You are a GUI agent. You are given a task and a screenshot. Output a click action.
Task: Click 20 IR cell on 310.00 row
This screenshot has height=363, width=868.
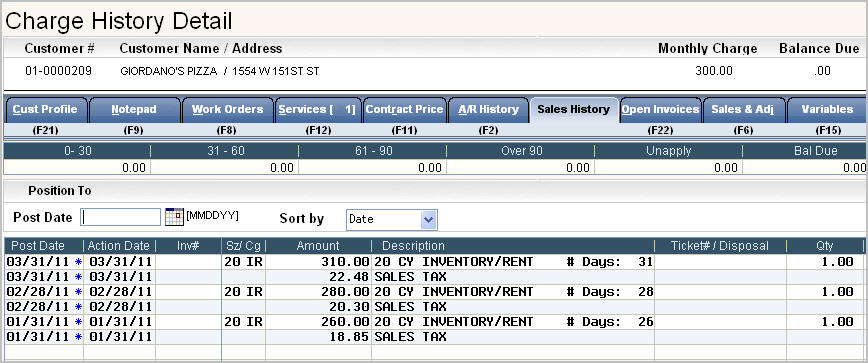[x=244, y=262]
